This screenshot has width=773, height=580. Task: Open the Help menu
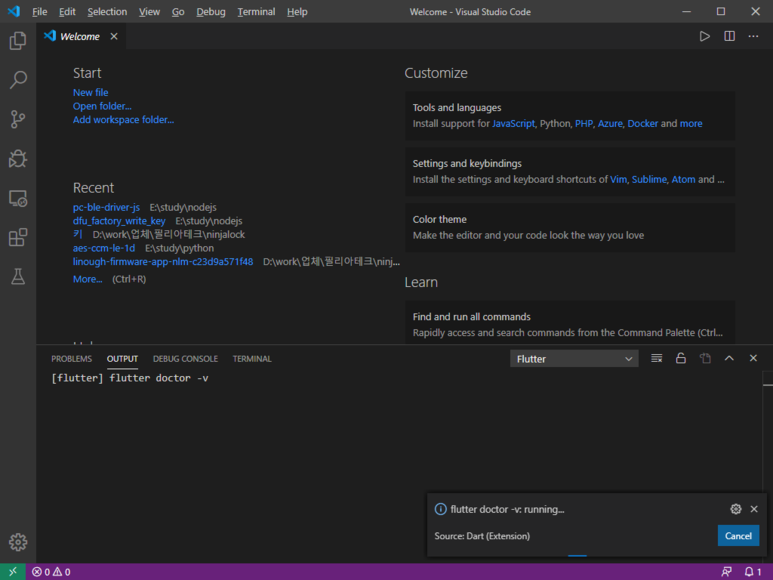pos(297,12)
